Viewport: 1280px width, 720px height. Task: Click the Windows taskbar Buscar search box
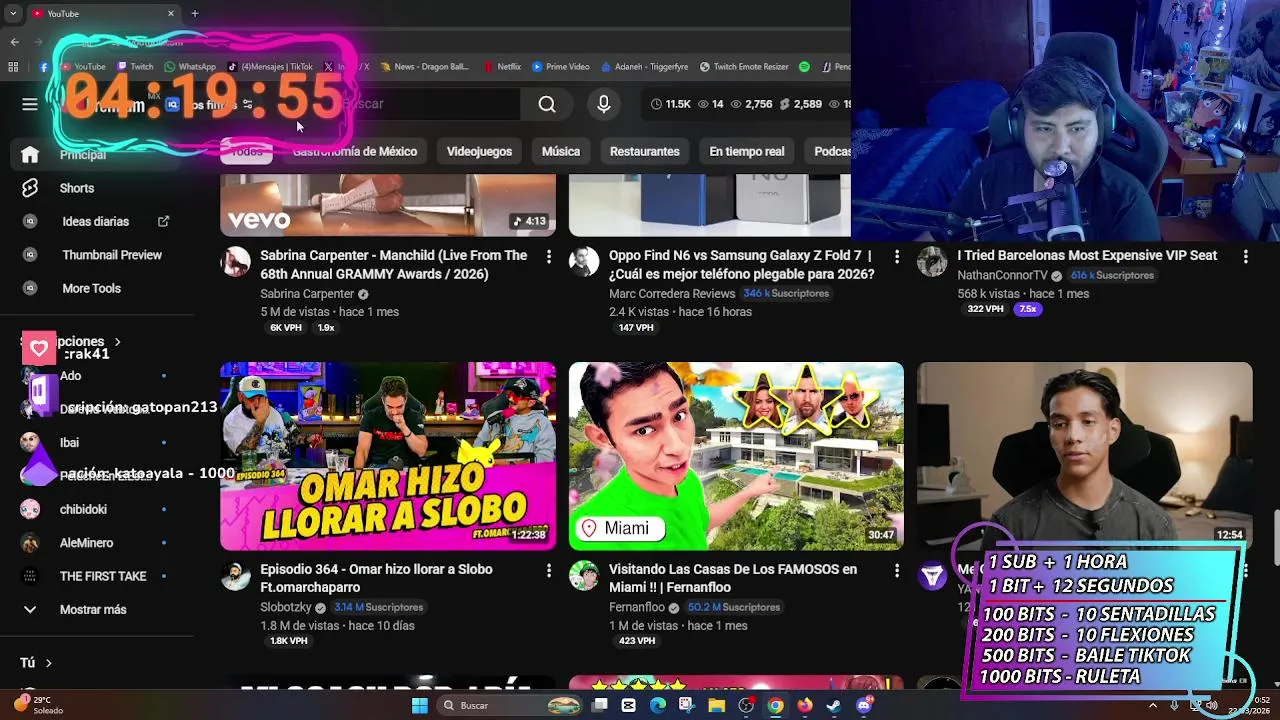coord(510,705)
